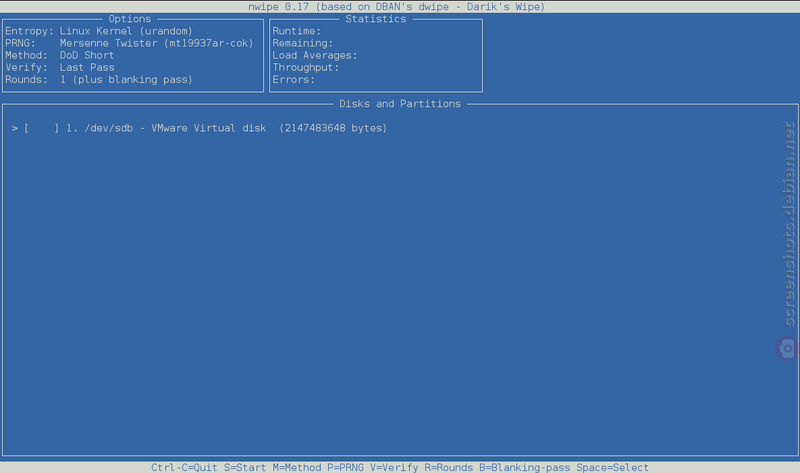Click the Runtime label in Statistics
Screen dimensions: 800x473
tap(296, 31)
